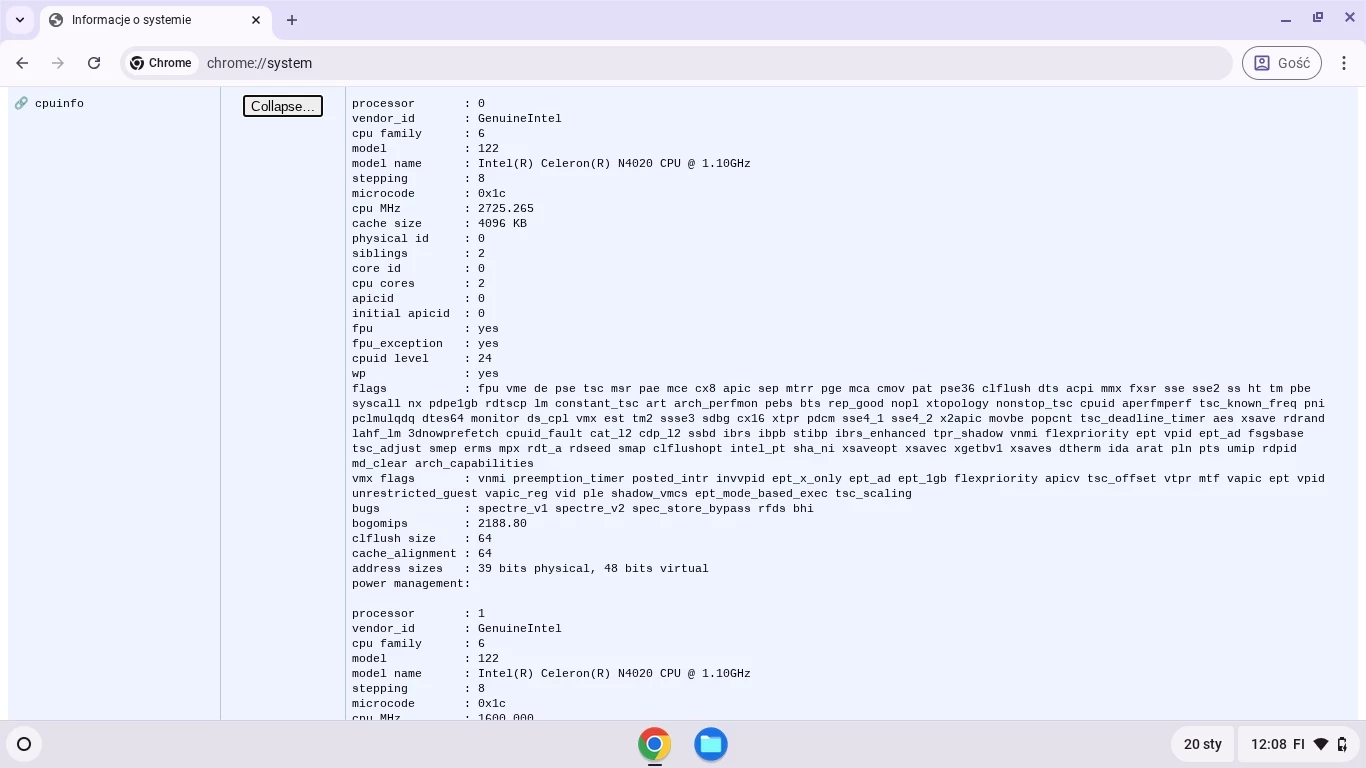Click the Chrome site info chip
Viewport: 1366px width, 768px height.
[160, 63]
